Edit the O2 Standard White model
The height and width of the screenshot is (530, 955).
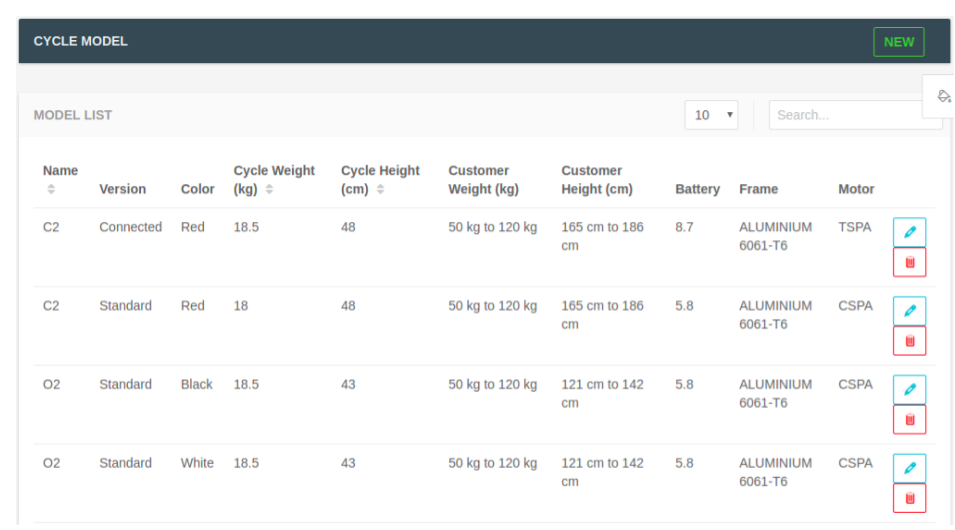tap(909, 468)
